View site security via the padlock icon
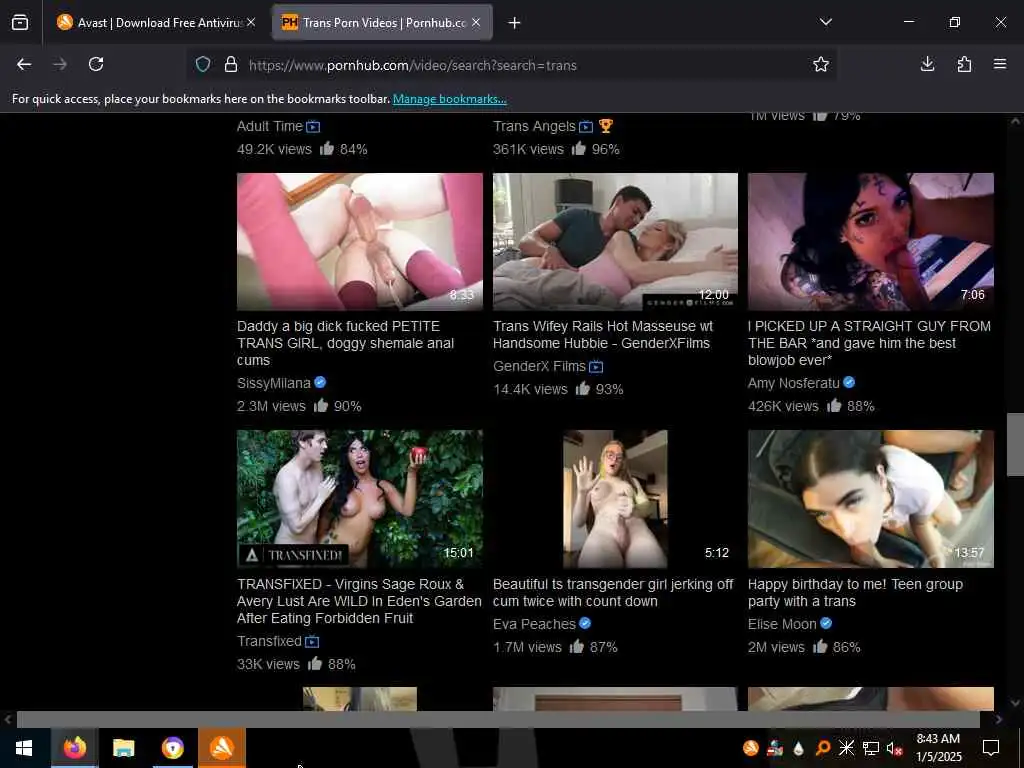Viewport: 1024px width, 768px height. [x=231, y=65]
